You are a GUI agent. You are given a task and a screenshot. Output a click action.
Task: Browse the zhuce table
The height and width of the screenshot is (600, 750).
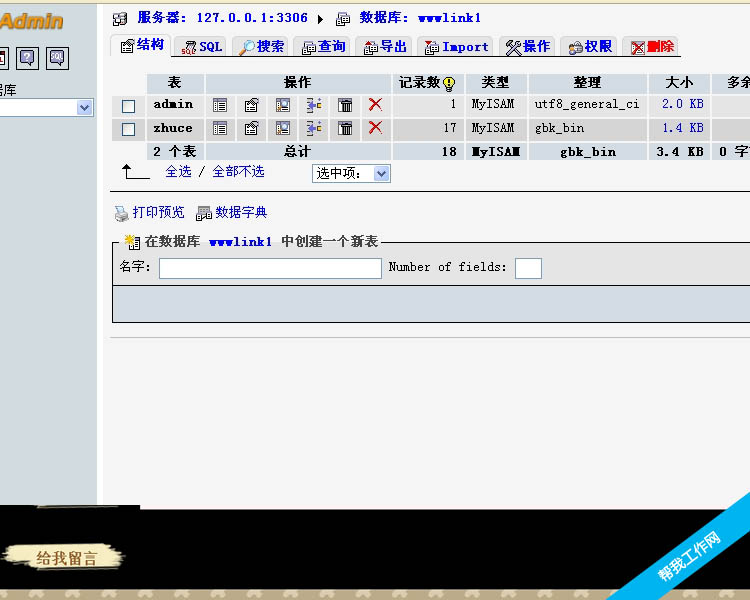220,128
